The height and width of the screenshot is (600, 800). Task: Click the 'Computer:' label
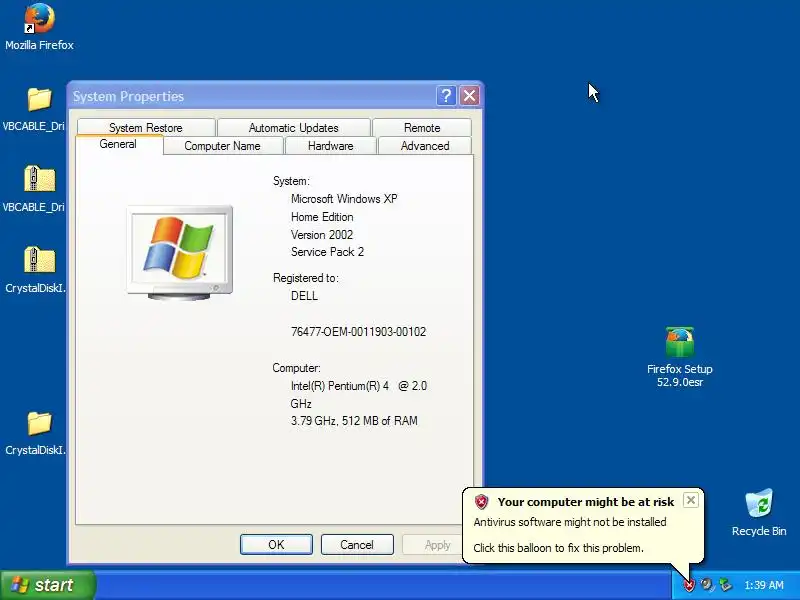click(x=296, y=368)
